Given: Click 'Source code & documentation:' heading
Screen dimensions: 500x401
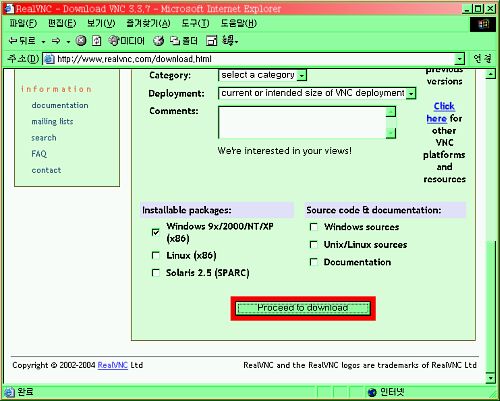Looking at the screenshot, I should 374,210.
